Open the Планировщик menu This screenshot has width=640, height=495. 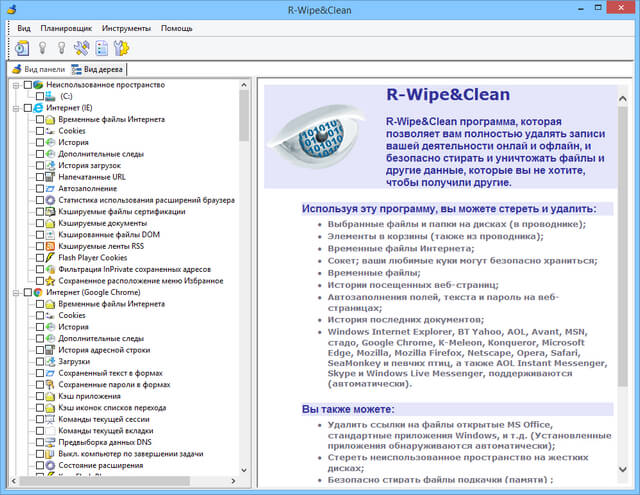pyautogui.click(x=66, y=29)
